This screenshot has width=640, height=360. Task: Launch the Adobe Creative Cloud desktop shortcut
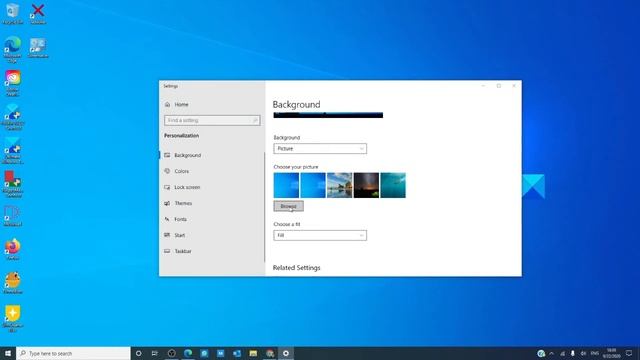click(x=13, y=83)
